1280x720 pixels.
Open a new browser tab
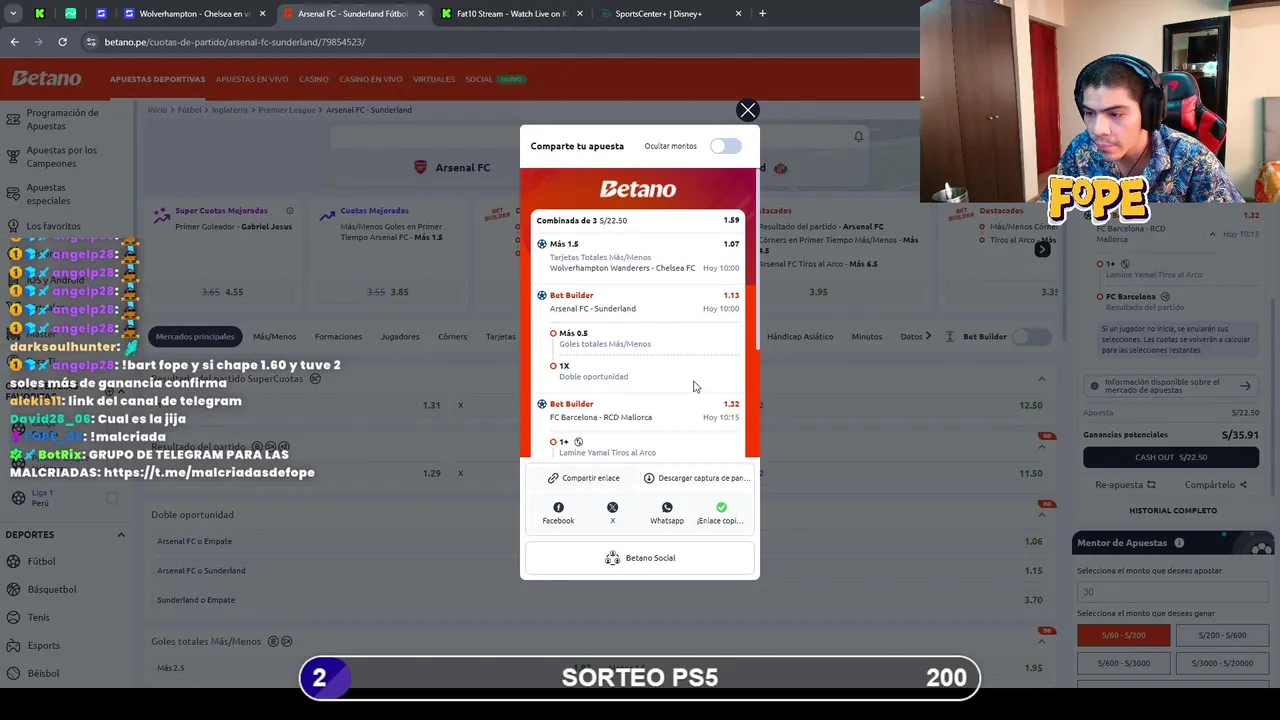(762, 14)
